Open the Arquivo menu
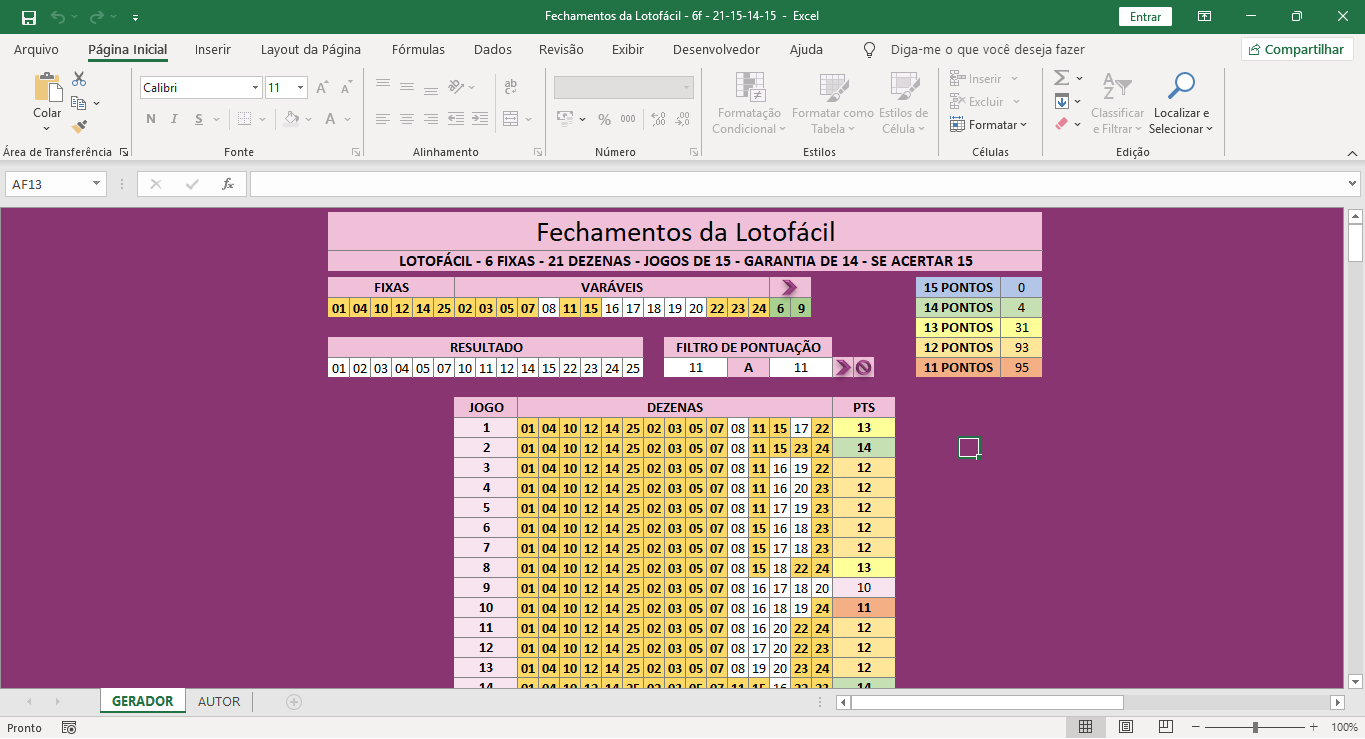1365x739 pixels. (x=36, y=49)
